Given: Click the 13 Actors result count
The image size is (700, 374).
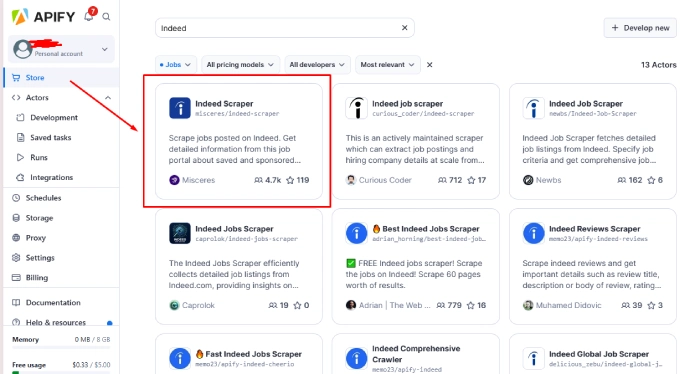Looking at the screenshot, I should click(658, 65).
